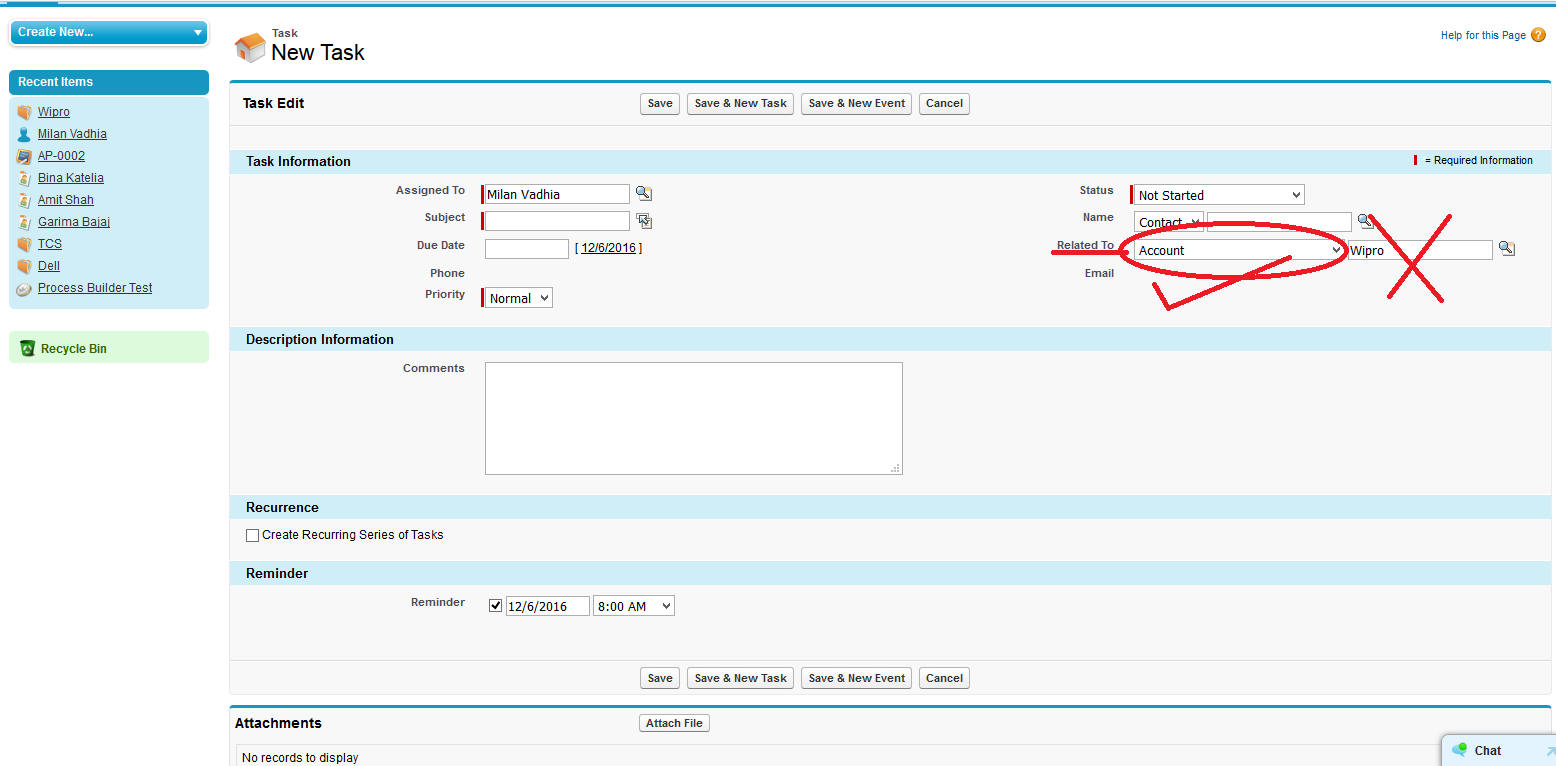This screenshot has width=1556, height=766.
Task: Open the Reminder time dropdown 8:00 AM
Action: click(634, 606)
